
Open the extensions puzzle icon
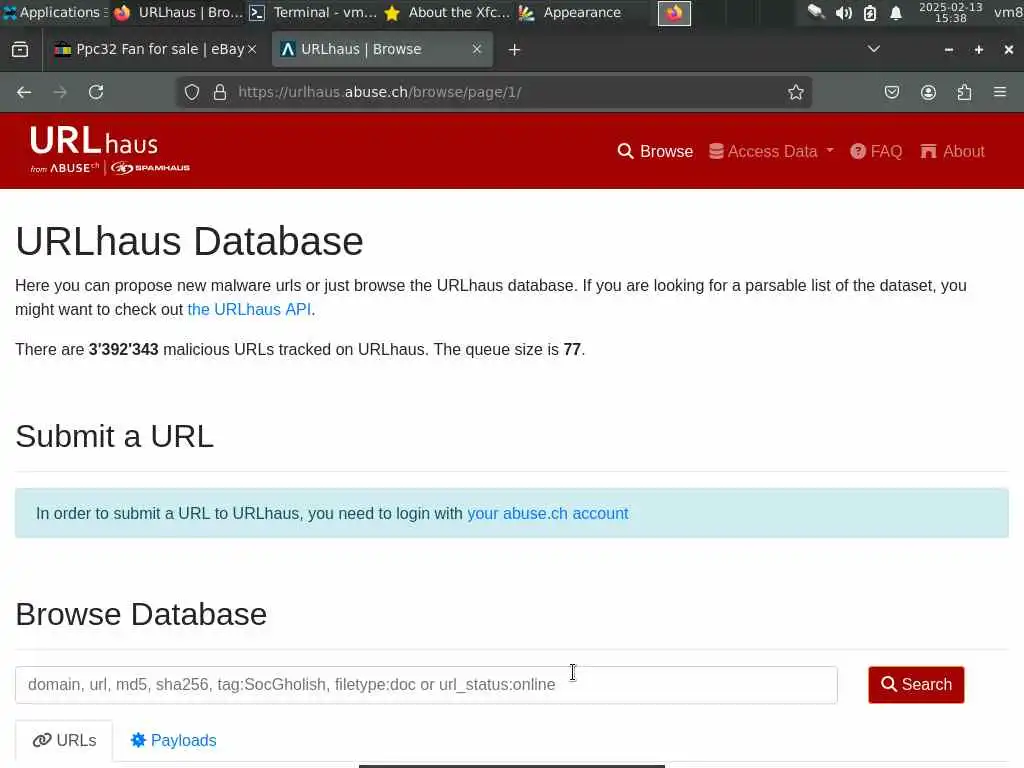tap(964, 92)
